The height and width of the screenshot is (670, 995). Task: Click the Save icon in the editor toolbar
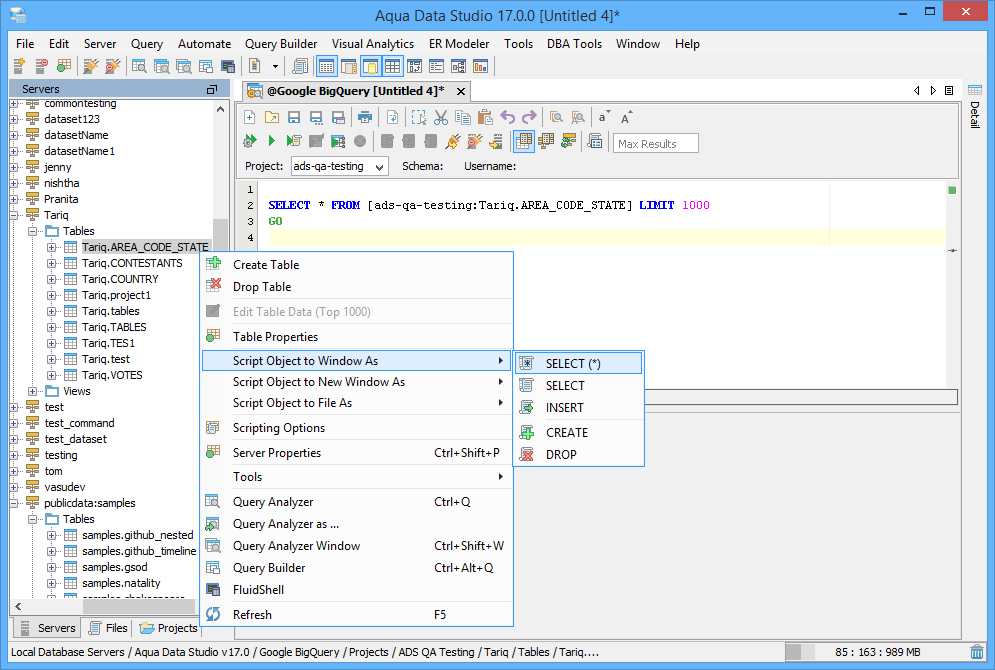pos(294,117)
